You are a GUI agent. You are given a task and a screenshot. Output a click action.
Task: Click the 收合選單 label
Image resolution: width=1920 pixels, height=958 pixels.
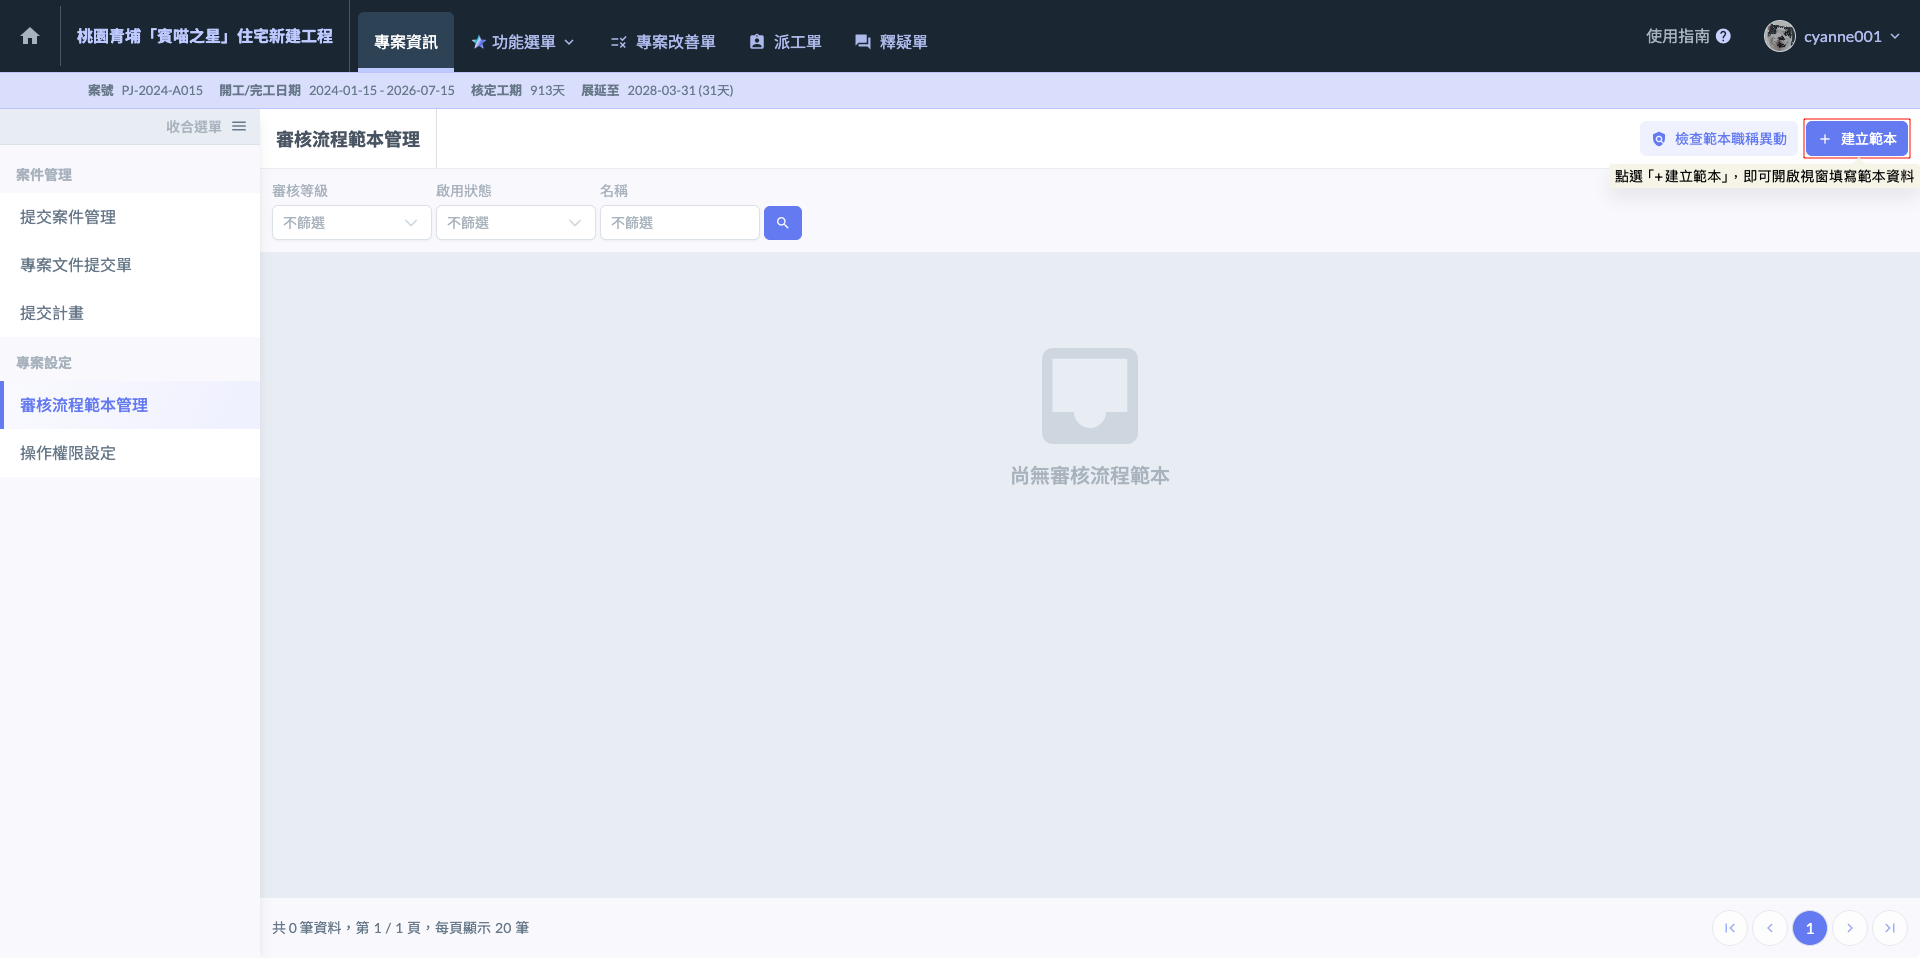point(194,126)
